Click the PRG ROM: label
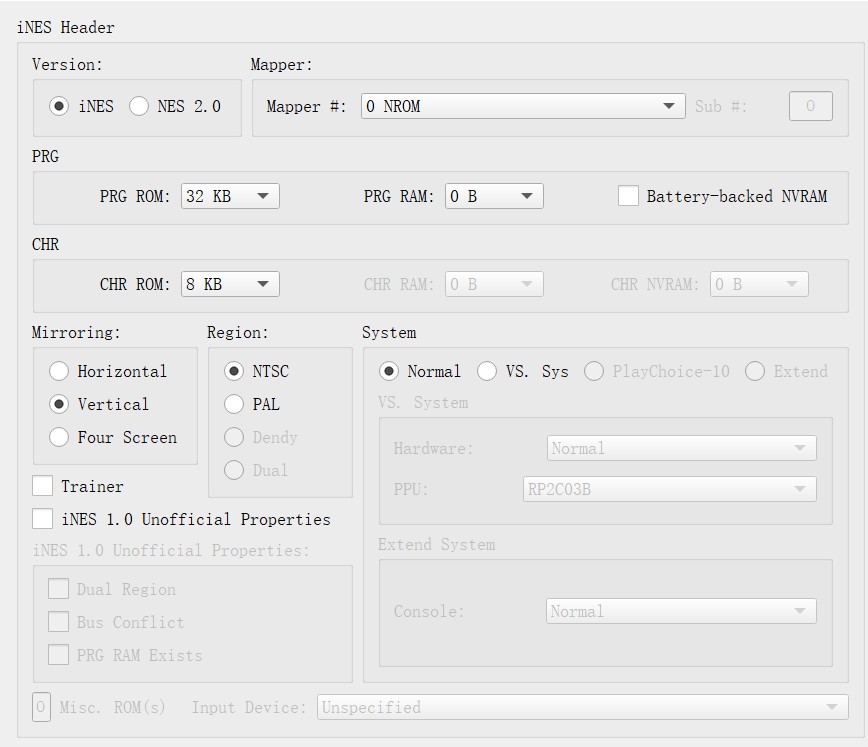 point(135,196)
